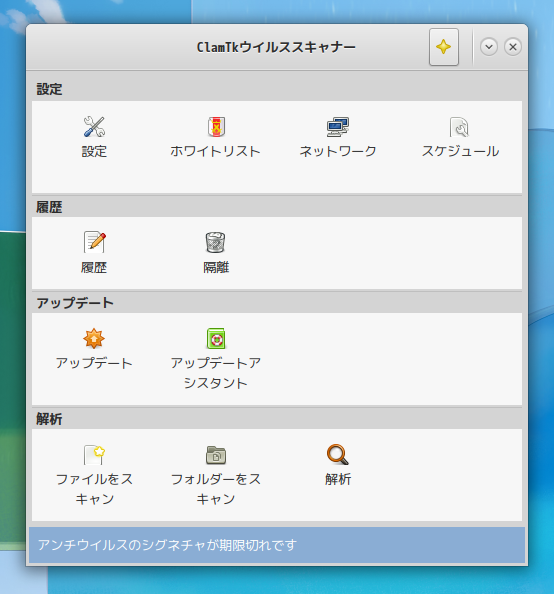Screen dimensions: 554x594
Task: Click the 設定 section header label
Action: point(49,89)
